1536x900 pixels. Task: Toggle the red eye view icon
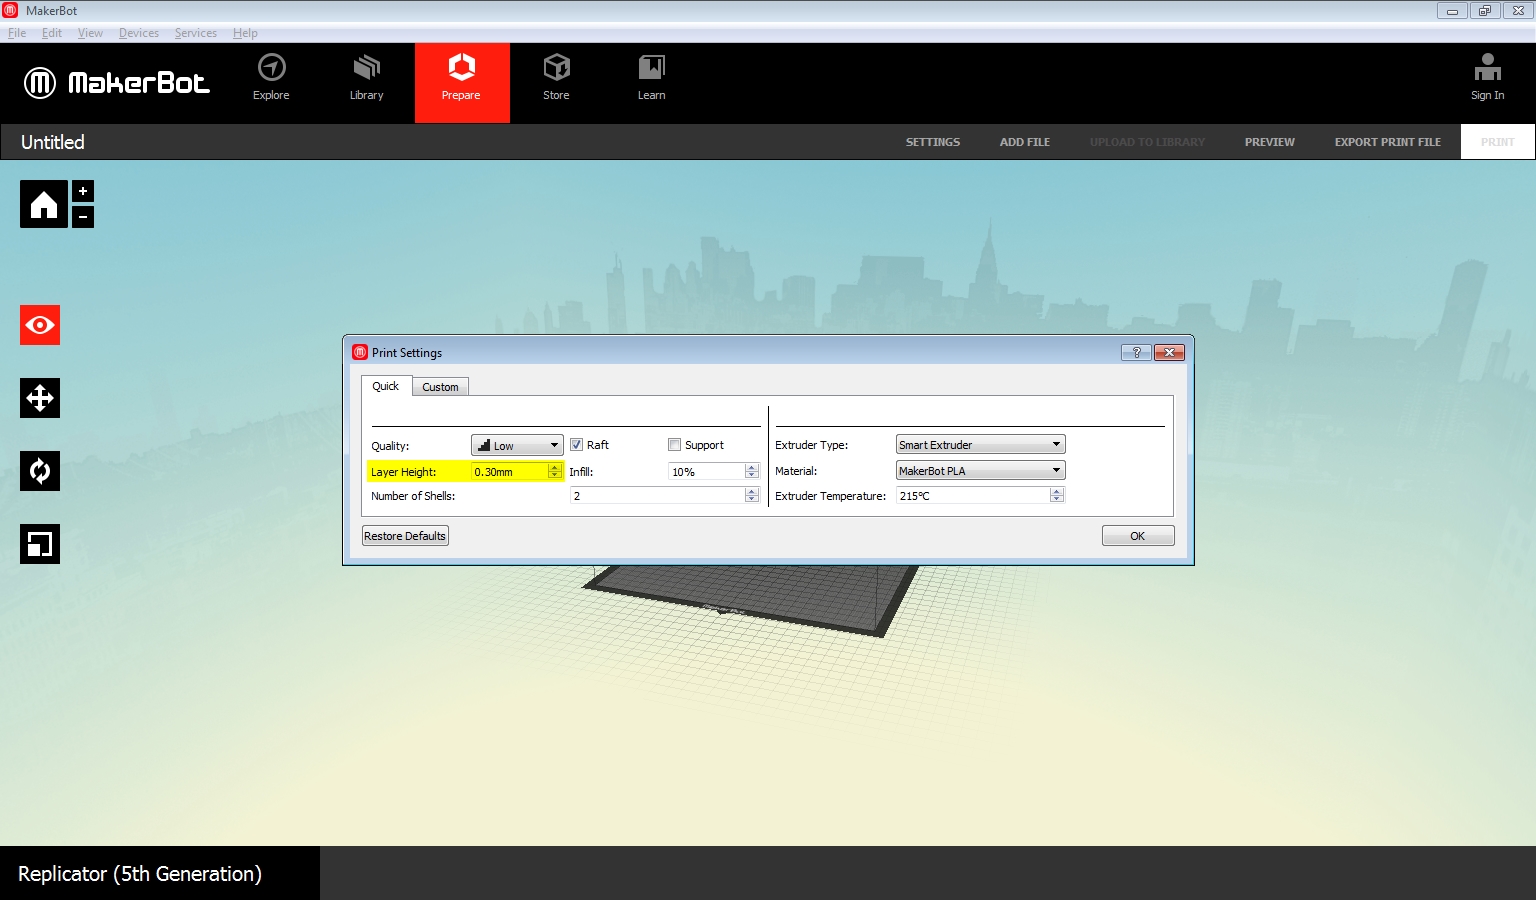[40, 325]
